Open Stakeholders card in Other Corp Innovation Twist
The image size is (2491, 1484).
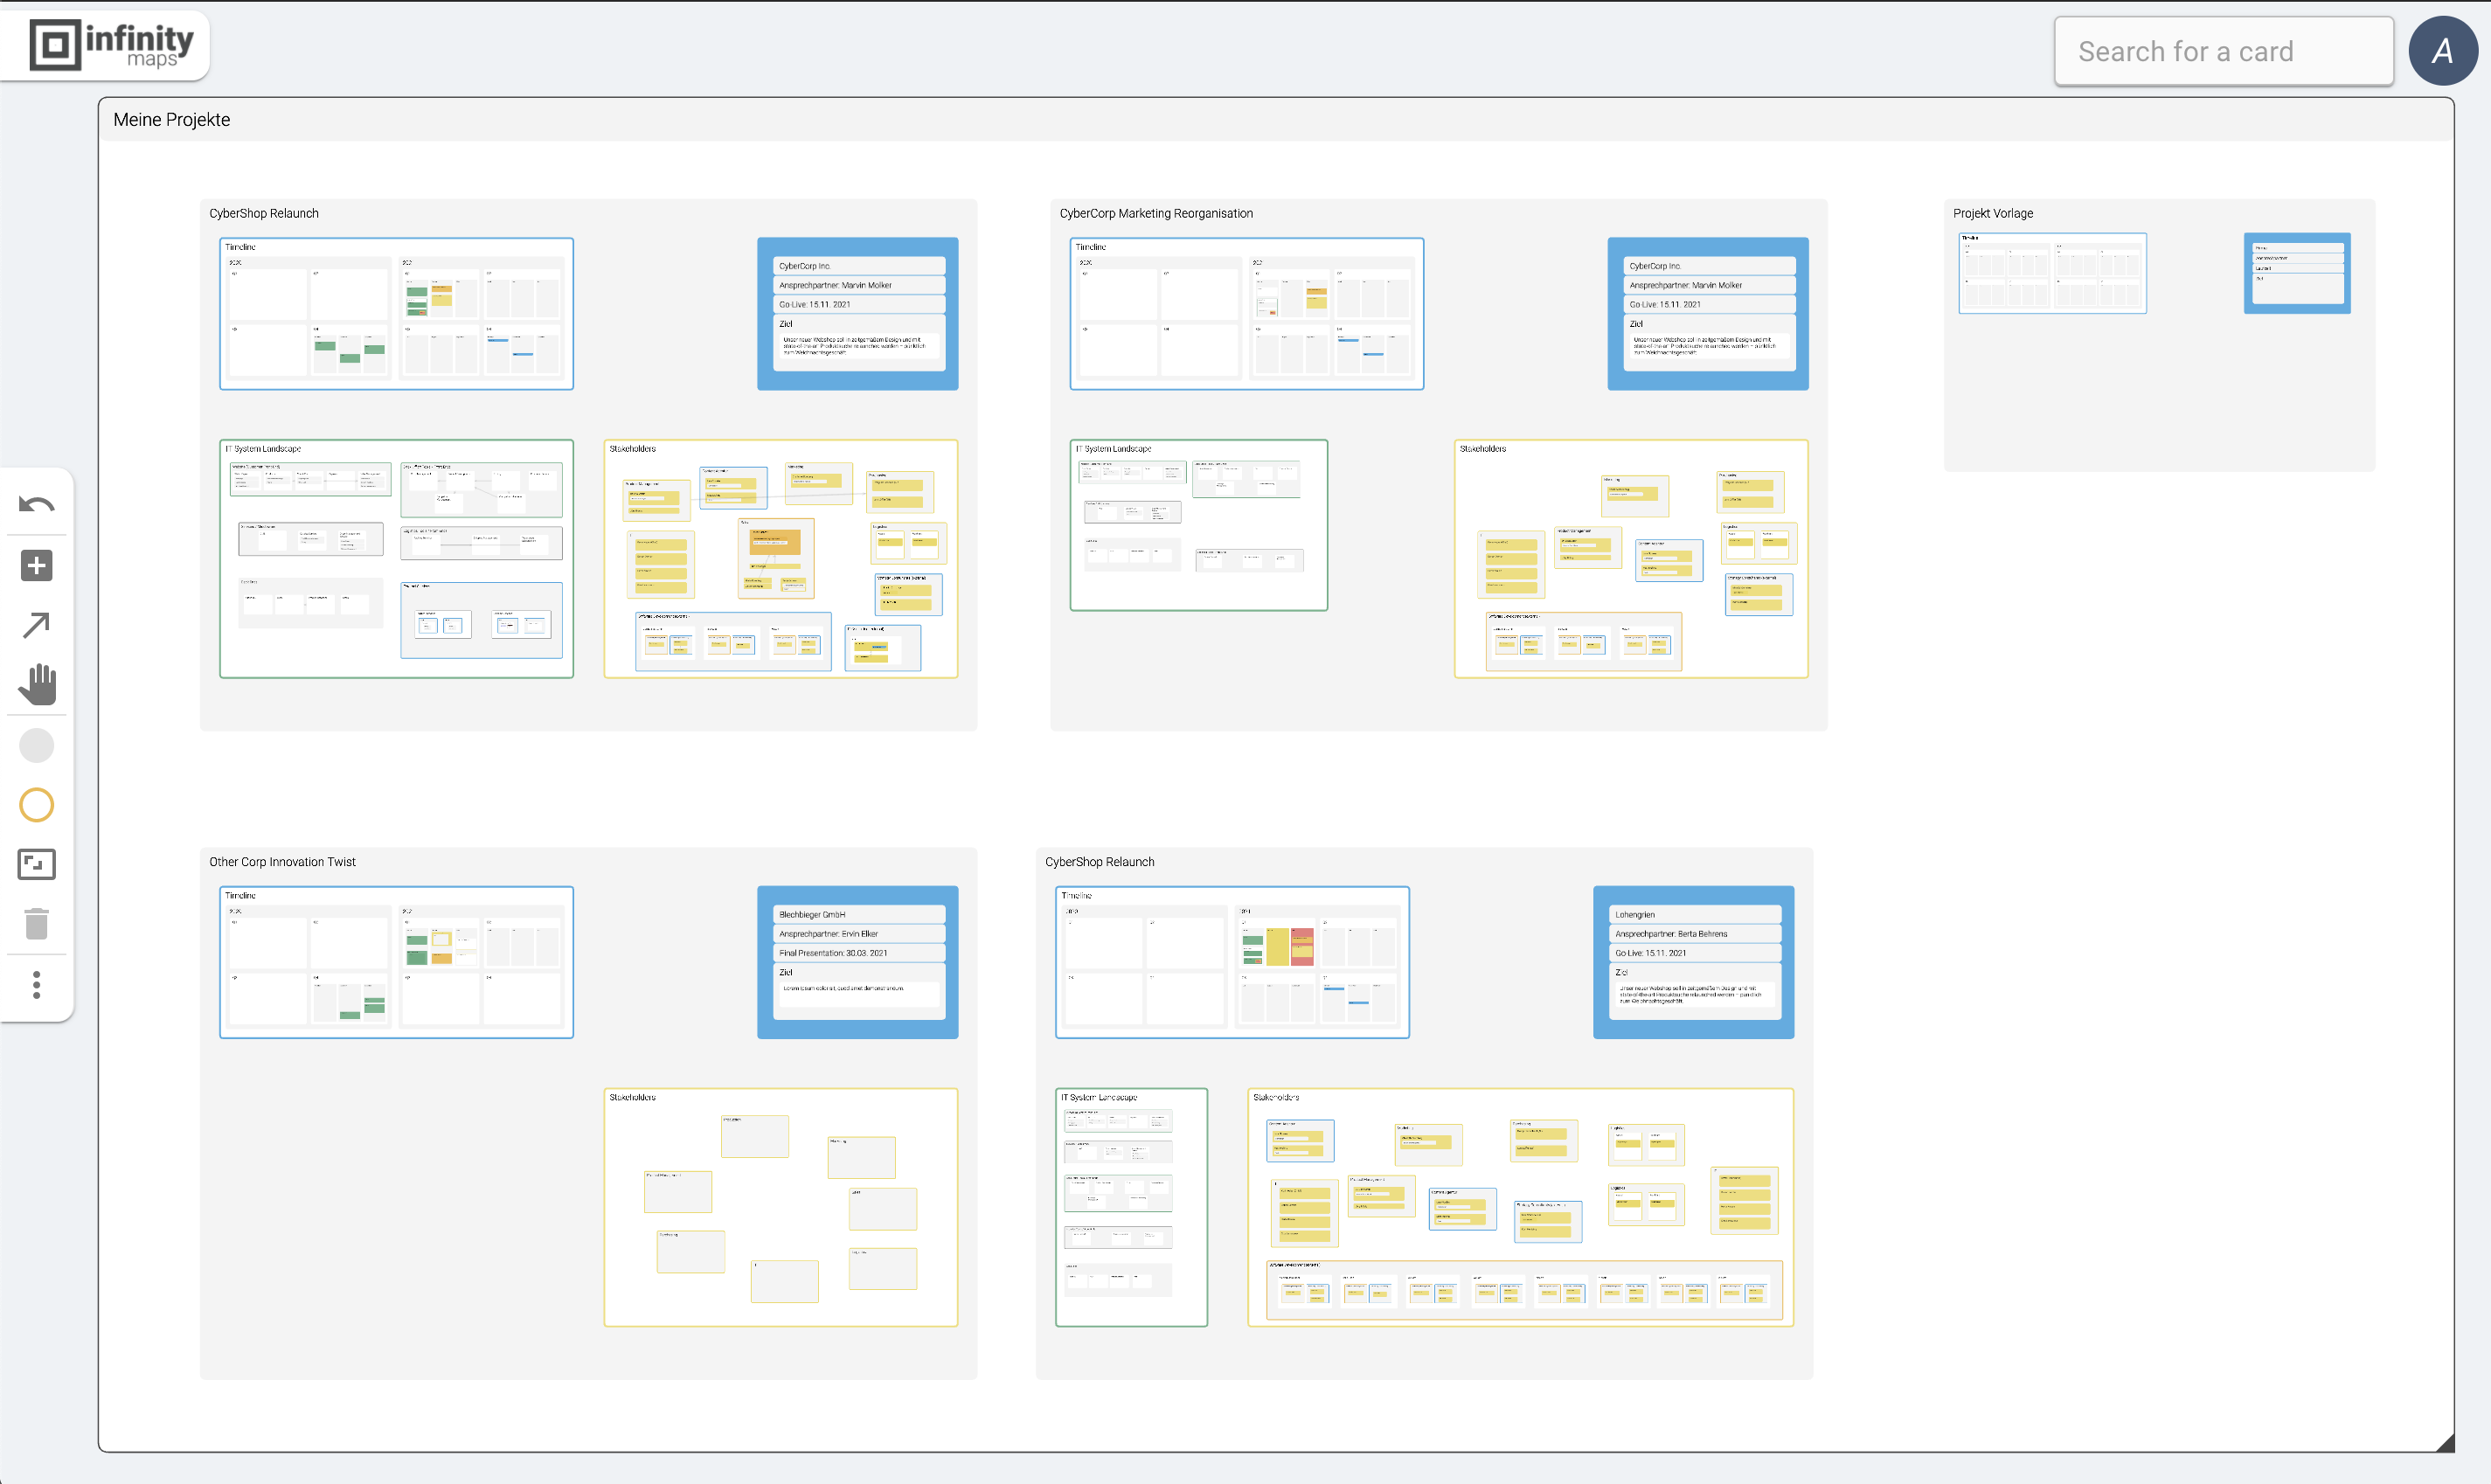coord(780,1207)
